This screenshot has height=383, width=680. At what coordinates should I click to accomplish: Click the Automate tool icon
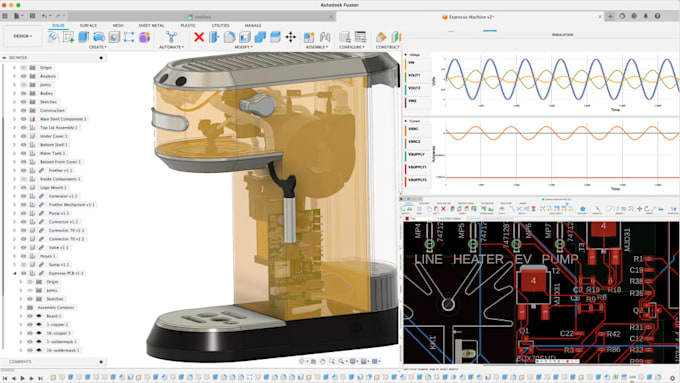point(171,37)
